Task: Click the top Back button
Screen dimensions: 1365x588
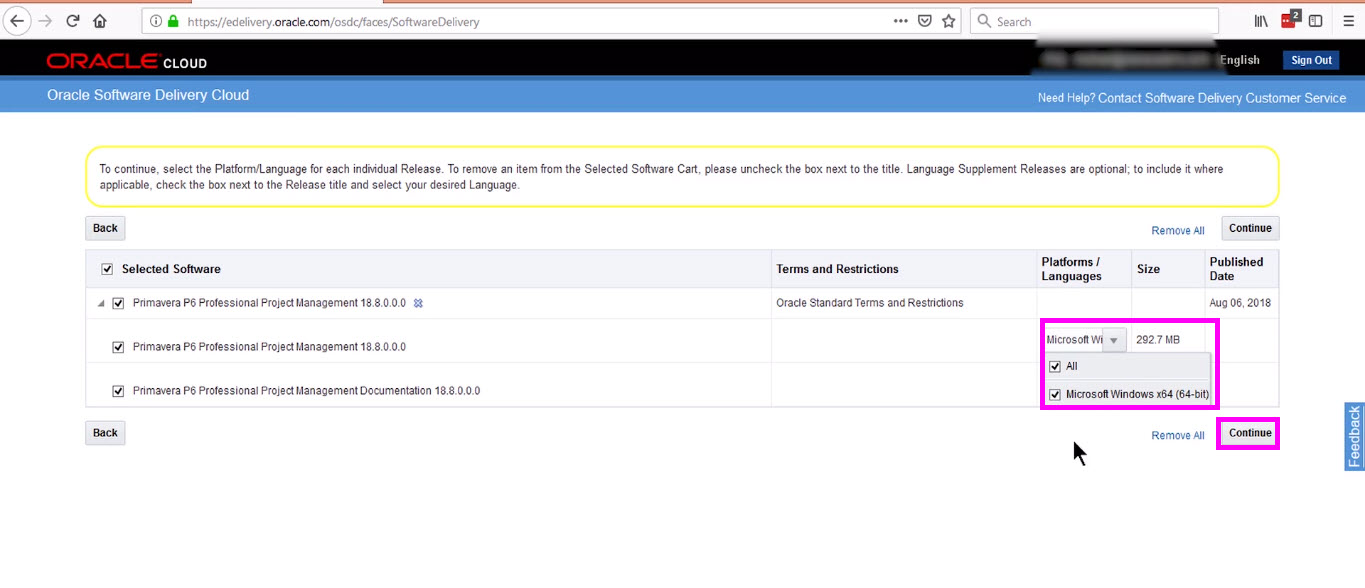Action: click(x=105, y=228)
